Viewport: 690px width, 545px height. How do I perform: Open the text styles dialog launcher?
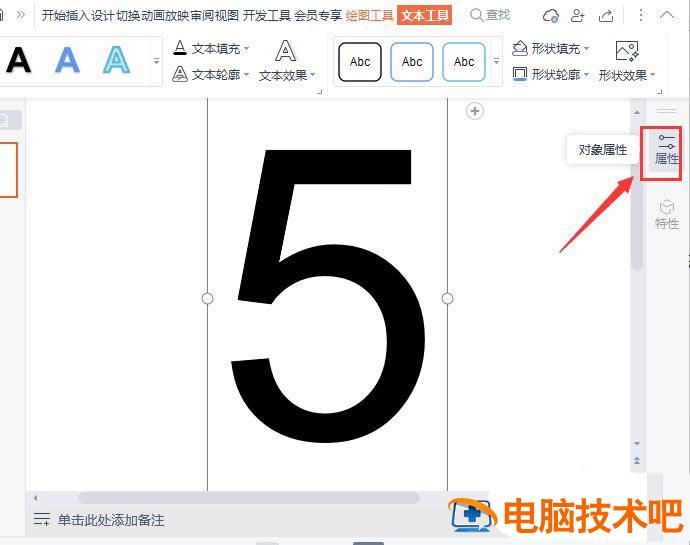320,92
